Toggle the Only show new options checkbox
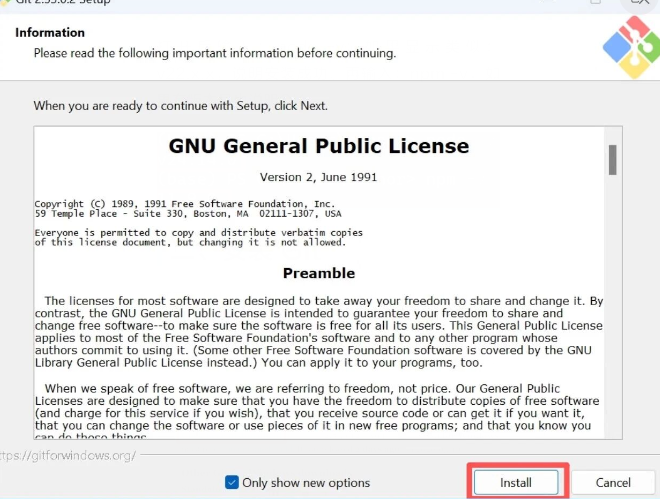Image resolution: width=660 pixels, height=499 pixels. tap(232, 482)
